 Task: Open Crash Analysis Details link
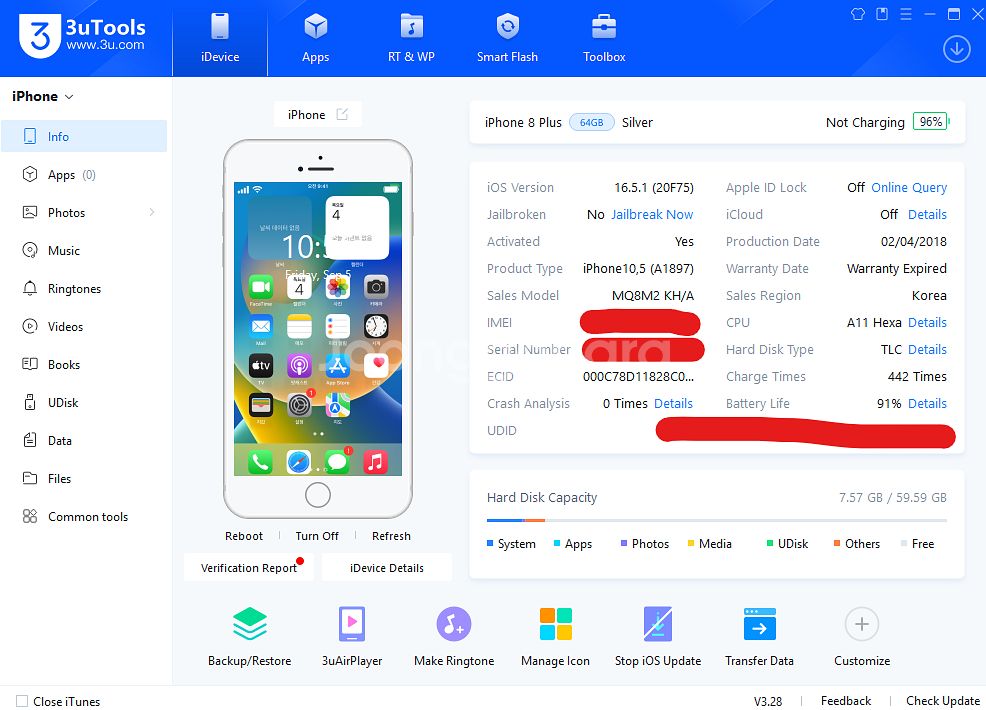(673, 404)
